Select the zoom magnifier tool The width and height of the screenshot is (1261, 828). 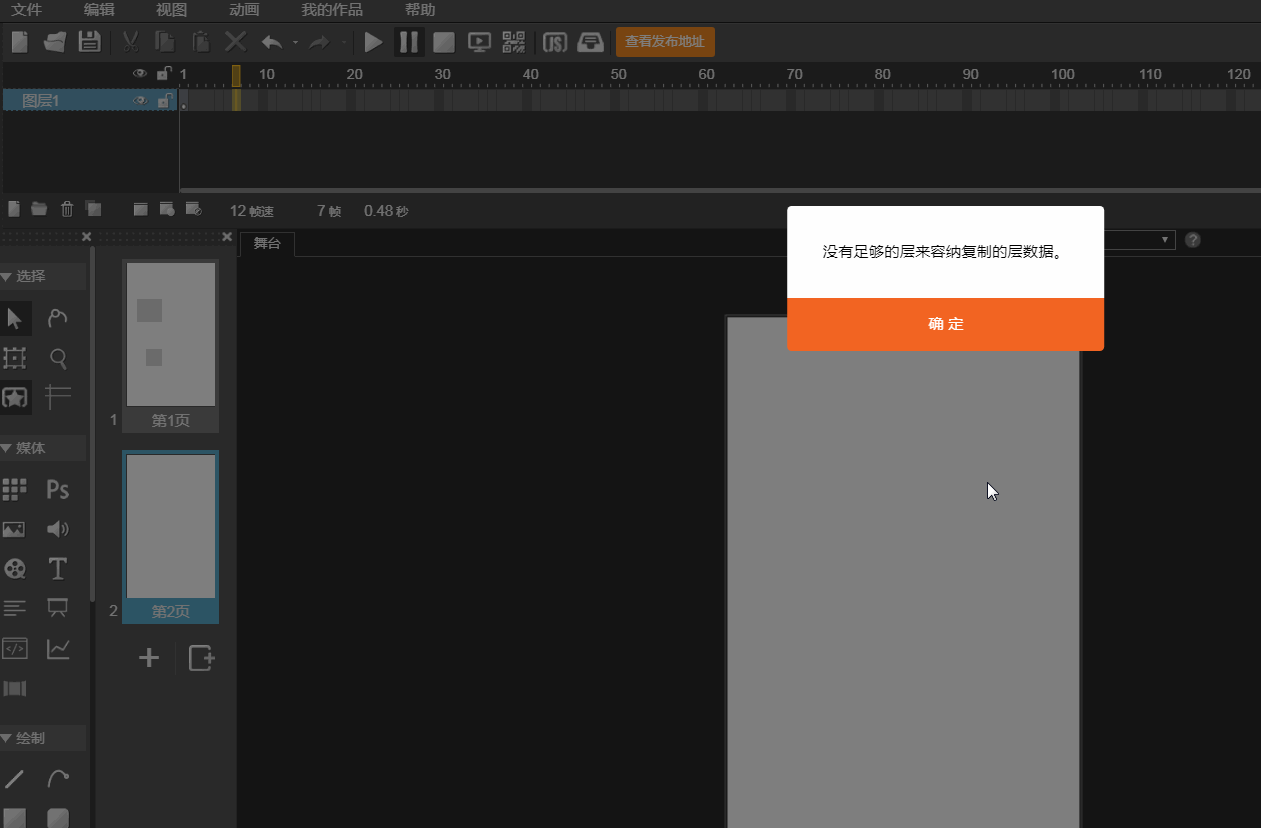click(58, 358)
